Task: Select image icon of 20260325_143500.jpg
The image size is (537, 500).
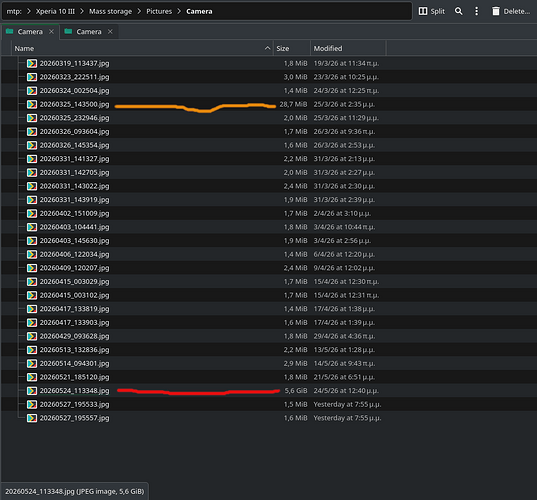Action: pos(32,104)
